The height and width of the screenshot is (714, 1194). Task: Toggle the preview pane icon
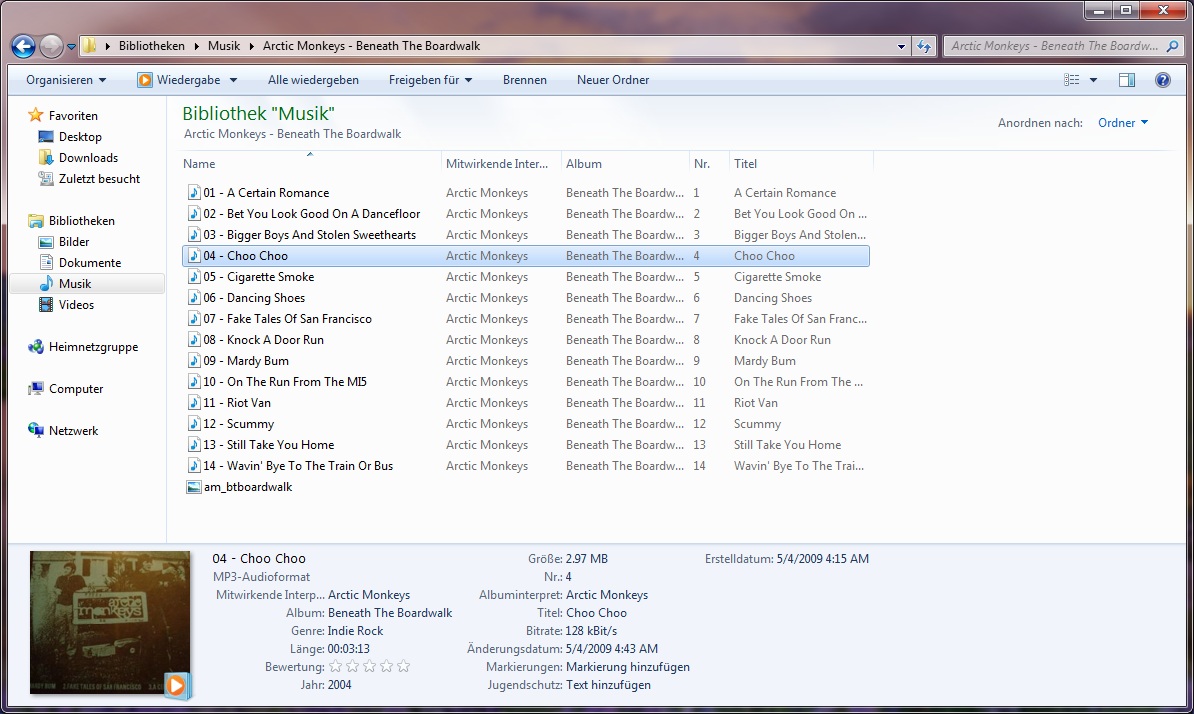[1126, 80]
